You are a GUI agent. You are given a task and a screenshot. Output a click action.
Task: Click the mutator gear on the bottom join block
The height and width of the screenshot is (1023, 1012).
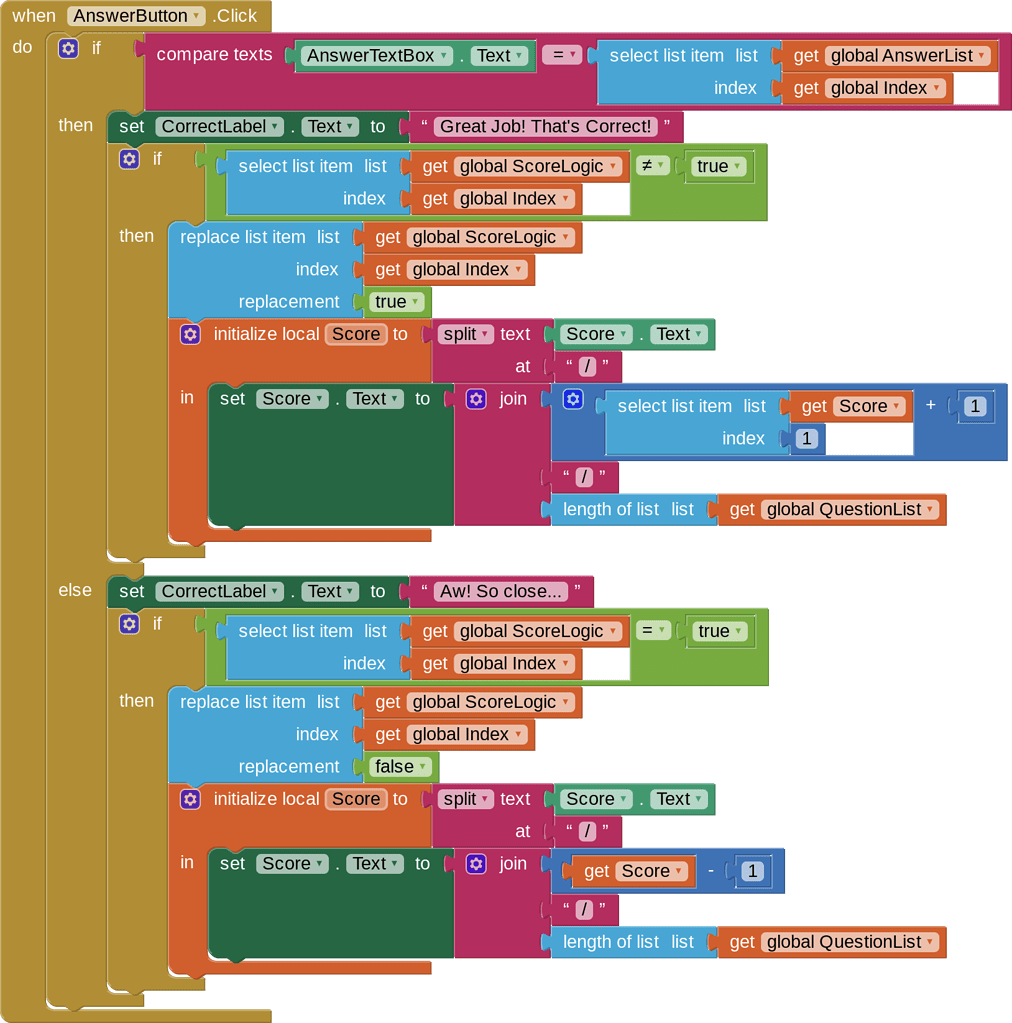coord(476,863)
